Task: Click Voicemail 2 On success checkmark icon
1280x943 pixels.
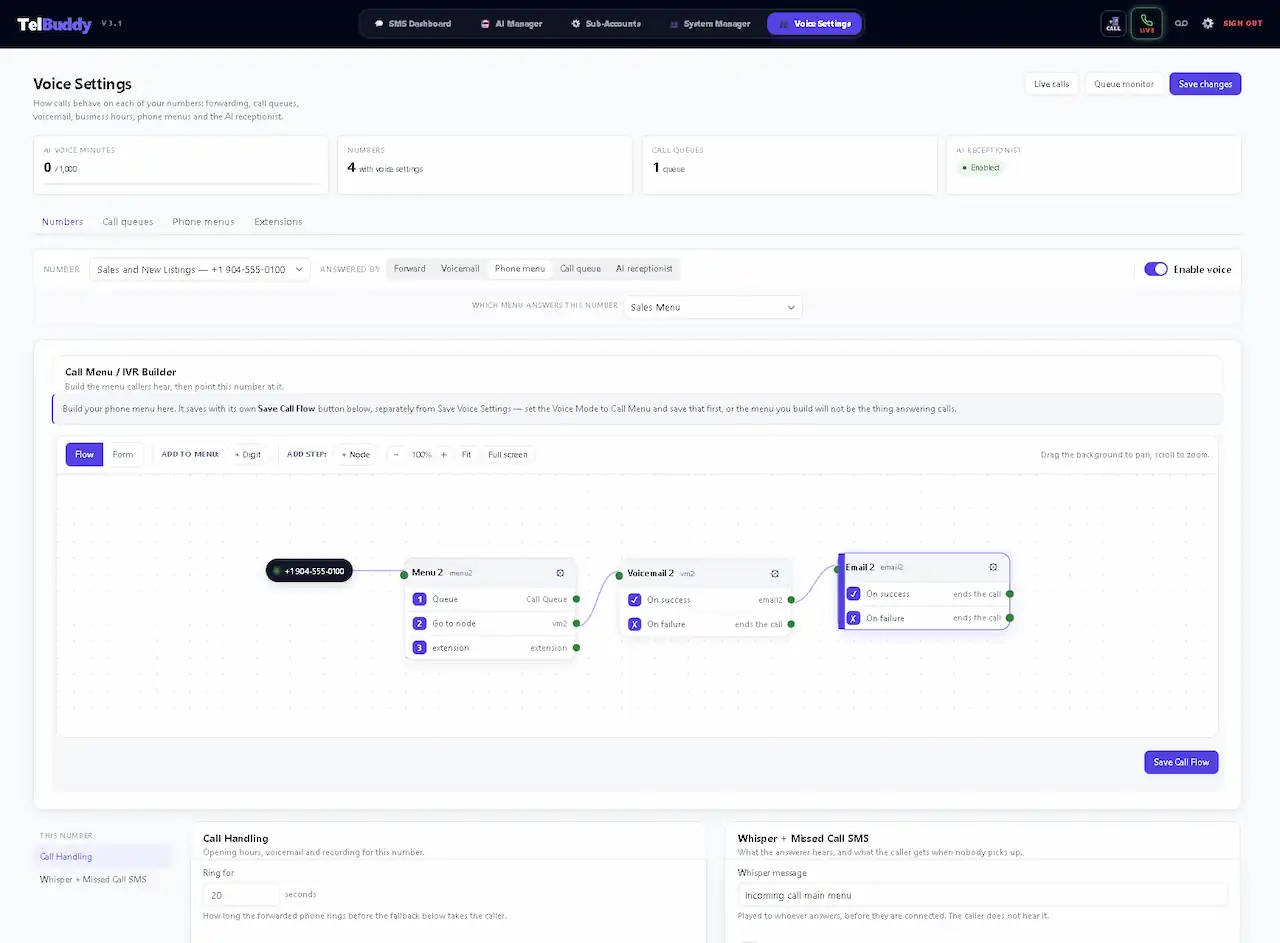Action: [x=635, y=600]
